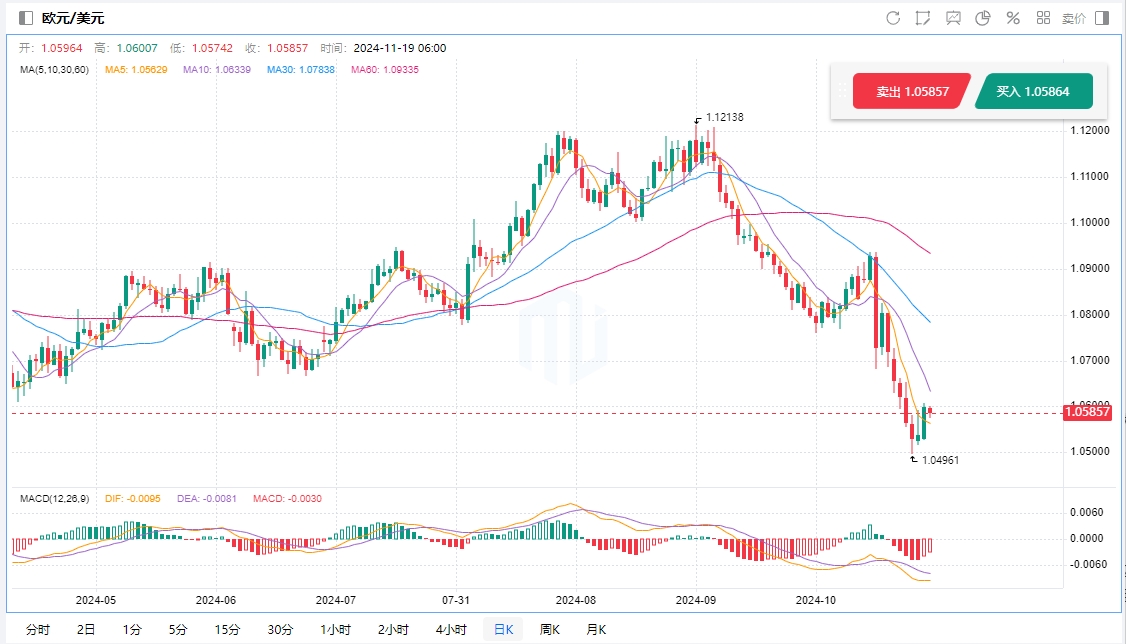This screenshot has height=644, width=1126.
Task: Click the 买入 1.05864 buy button
Action: tap(1032, 91)
